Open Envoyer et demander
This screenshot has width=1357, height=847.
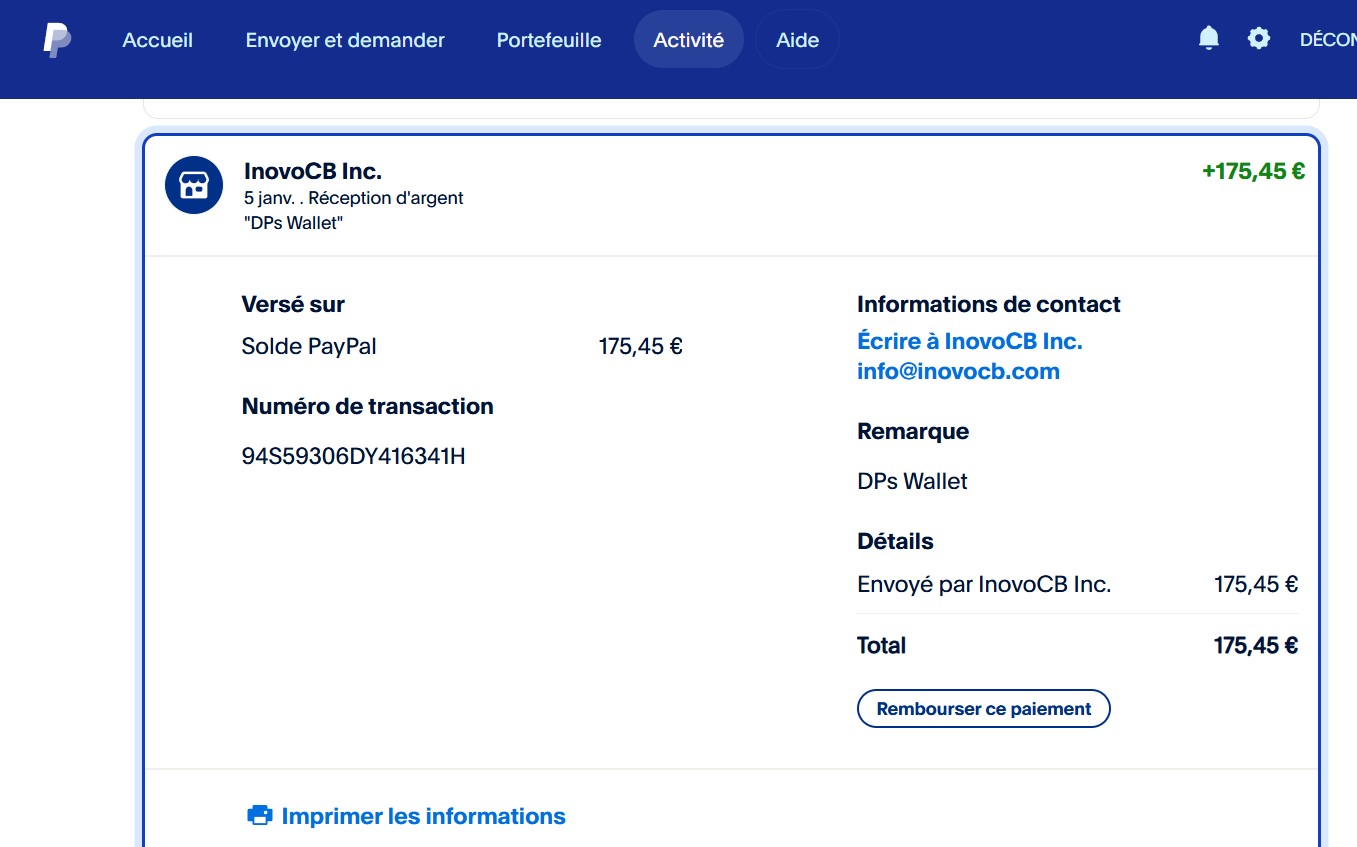pyautogui.click(x=345, y=40)
